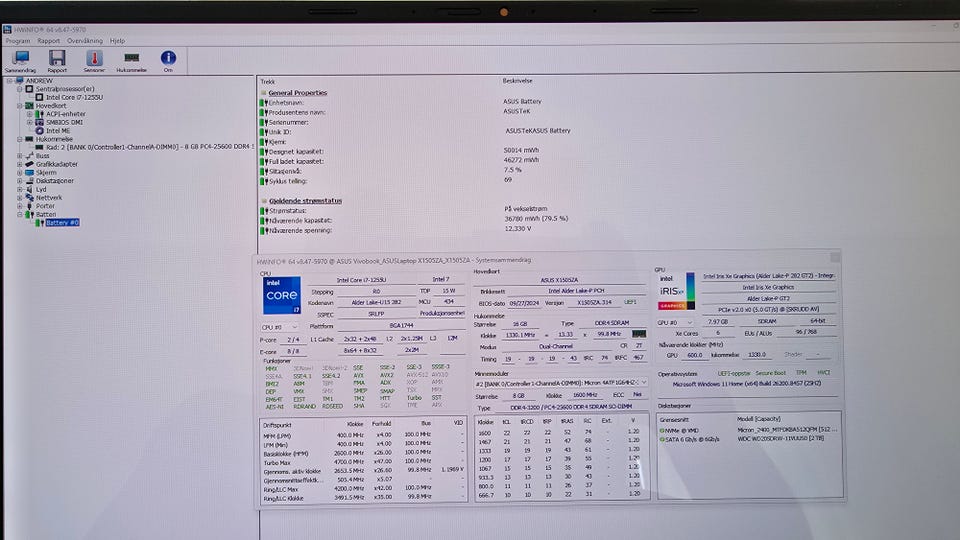The width and height of the screenshot is (960, 540).
Task: Click the Secure Boot status label
Action: click(x=770, y=373)
